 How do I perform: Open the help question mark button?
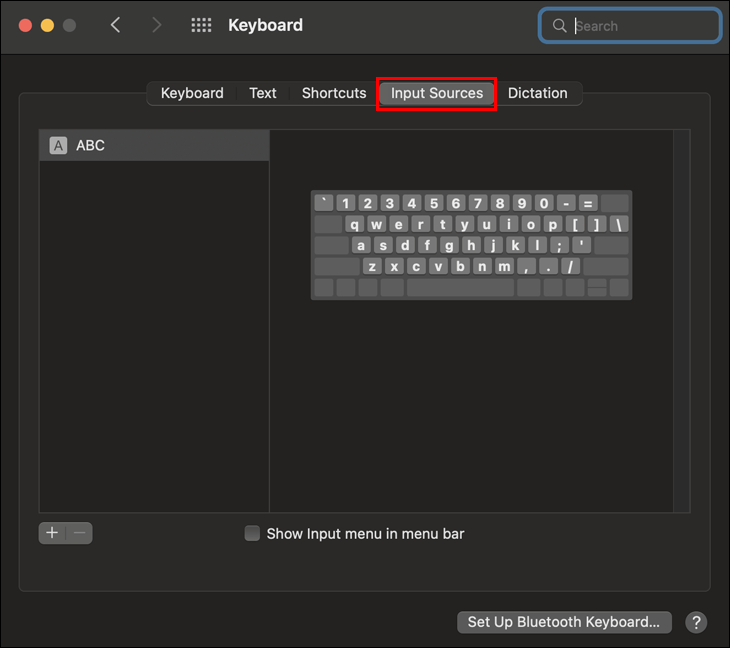pos(696,622)
